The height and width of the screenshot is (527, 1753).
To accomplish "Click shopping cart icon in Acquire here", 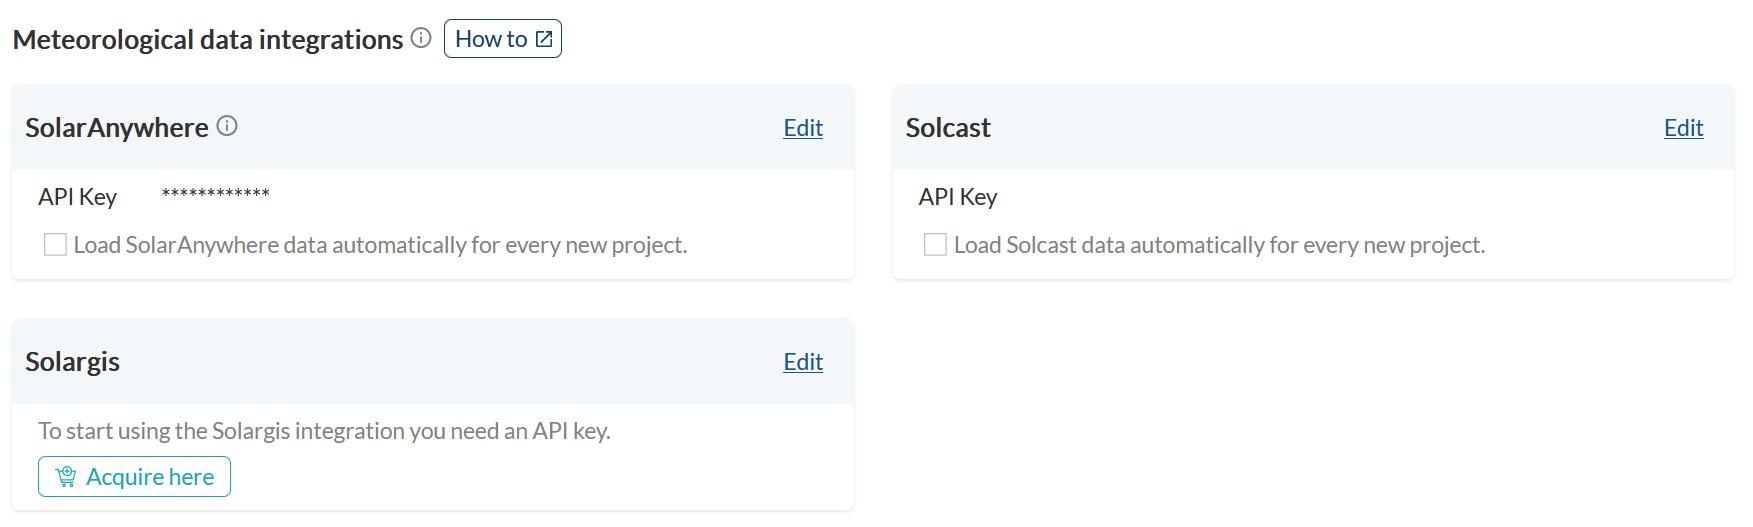I will point(66,477).
